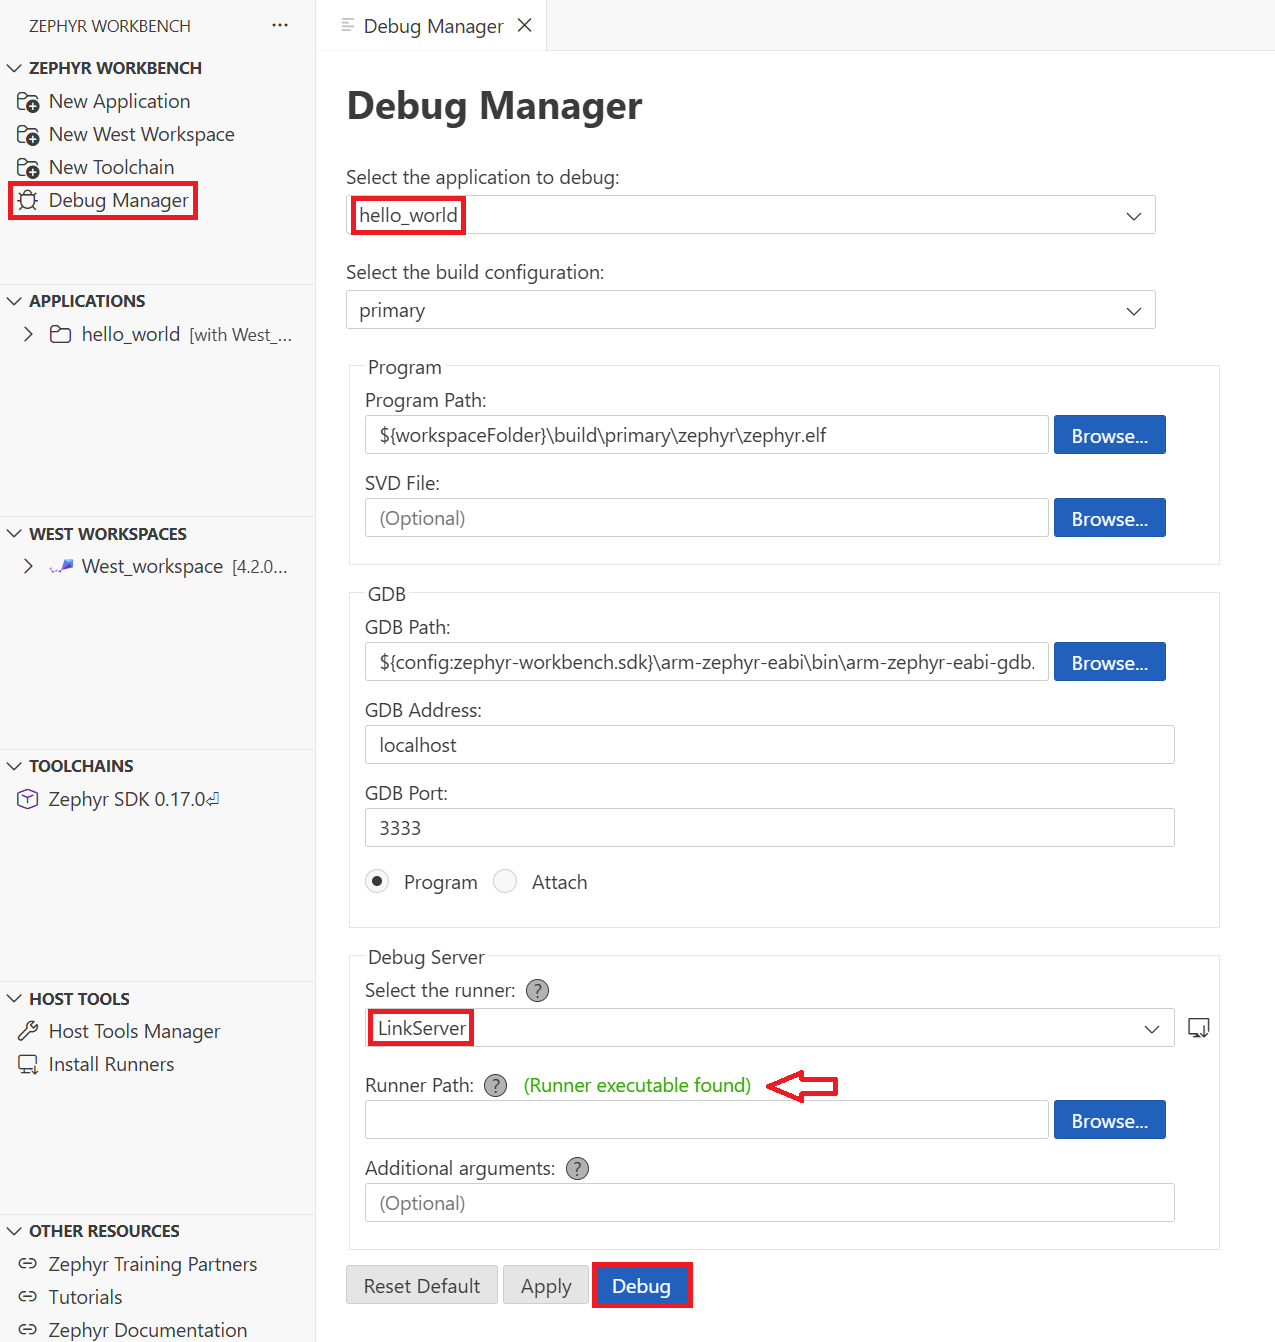
Task: Click the Install Runners icon
Action: [x=28, y=1064]
